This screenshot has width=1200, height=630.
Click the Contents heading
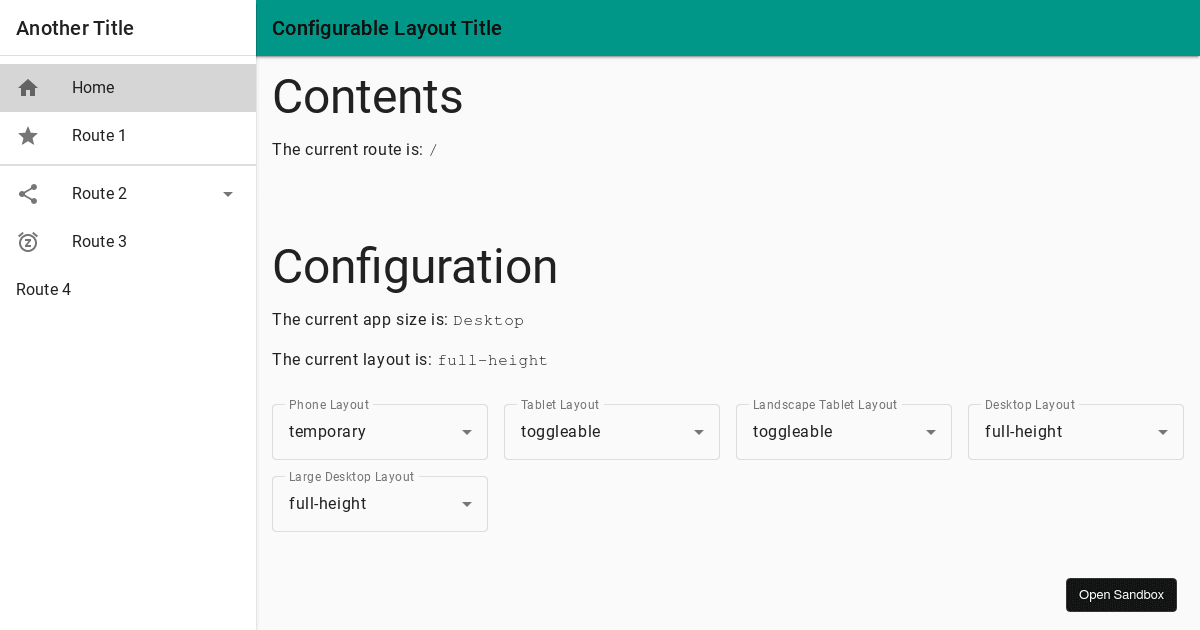click(368, 97)
